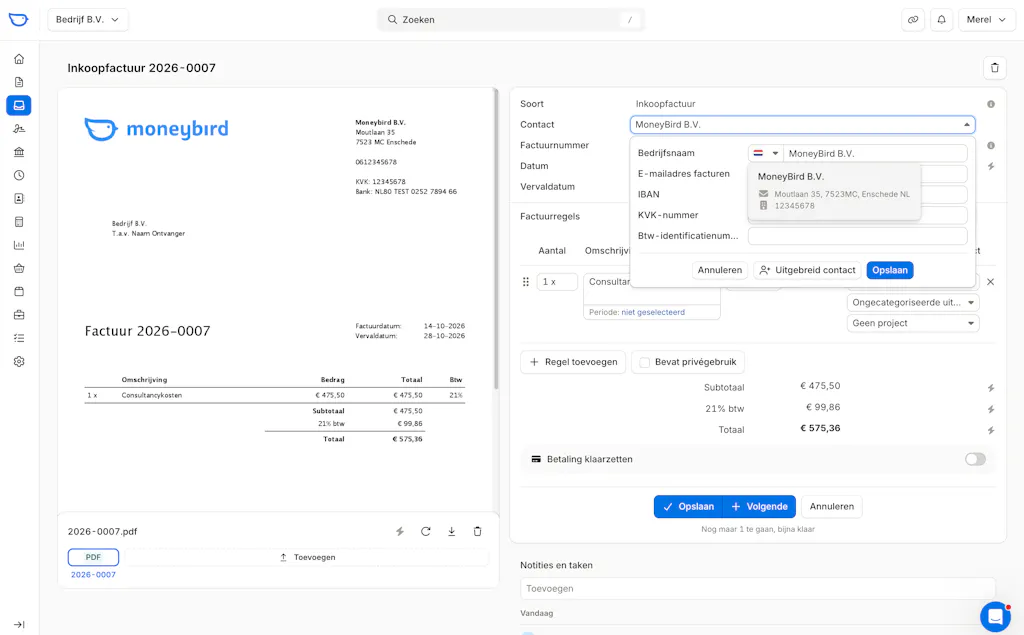This screenshot has height=635, width=1024.
Task: Open the Bedrijf B.V. administration dropdown
Action: pos(88,20)
